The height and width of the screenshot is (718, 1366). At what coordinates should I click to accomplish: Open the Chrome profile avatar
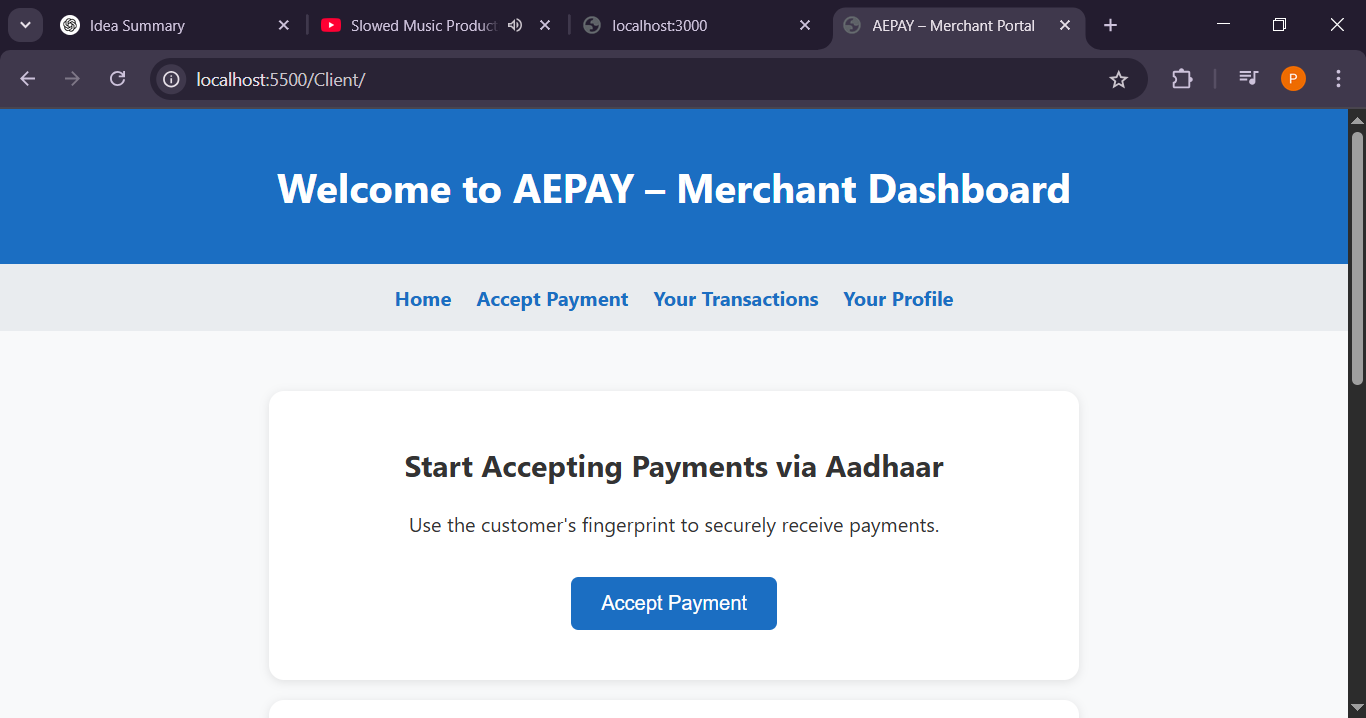click(1293, 79)
